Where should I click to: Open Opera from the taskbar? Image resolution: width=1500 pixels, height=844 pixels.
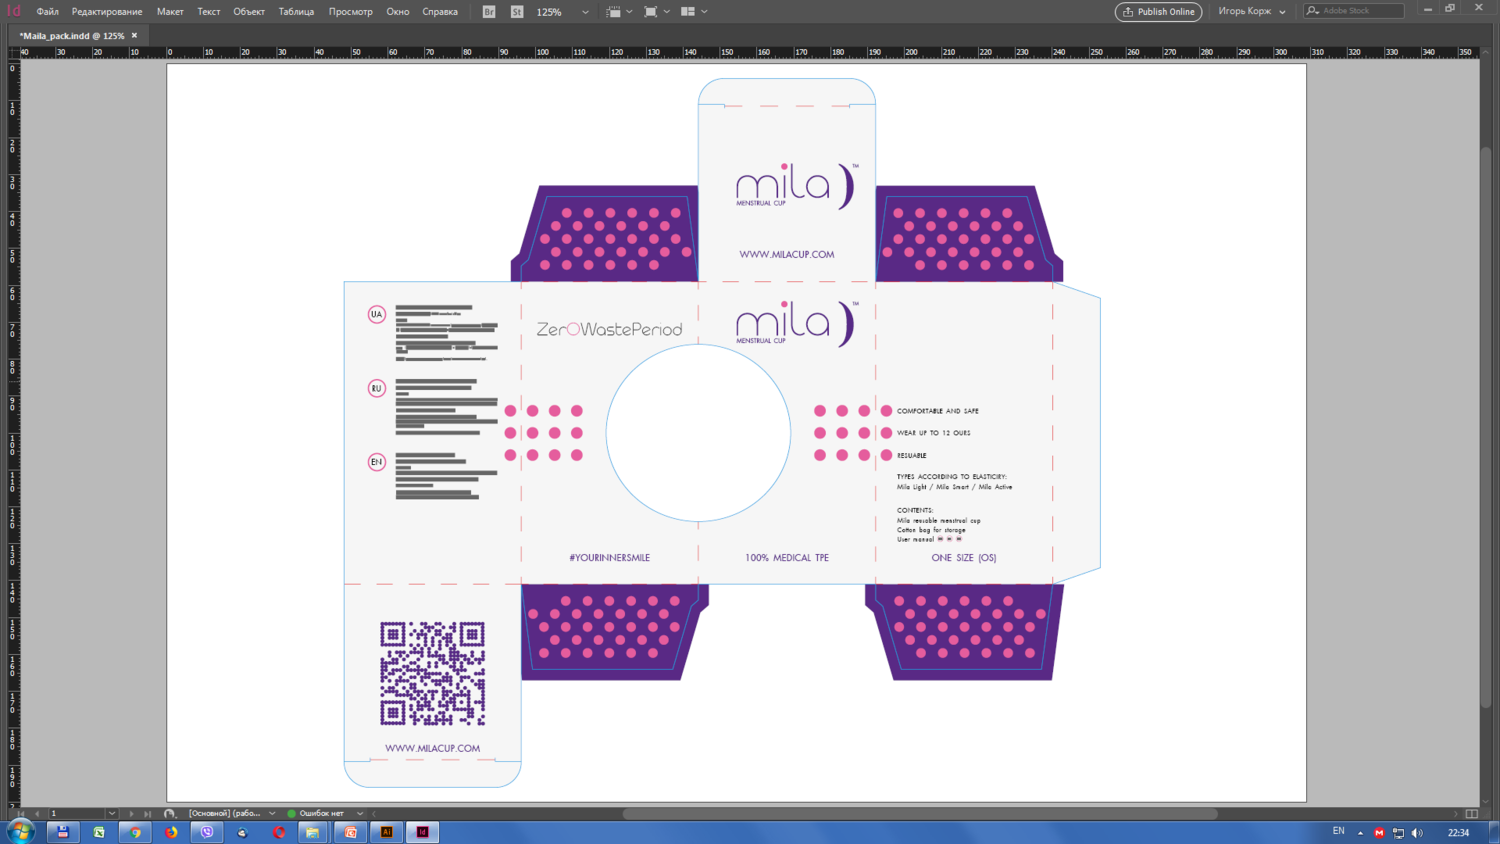click(x=279, y=832)
